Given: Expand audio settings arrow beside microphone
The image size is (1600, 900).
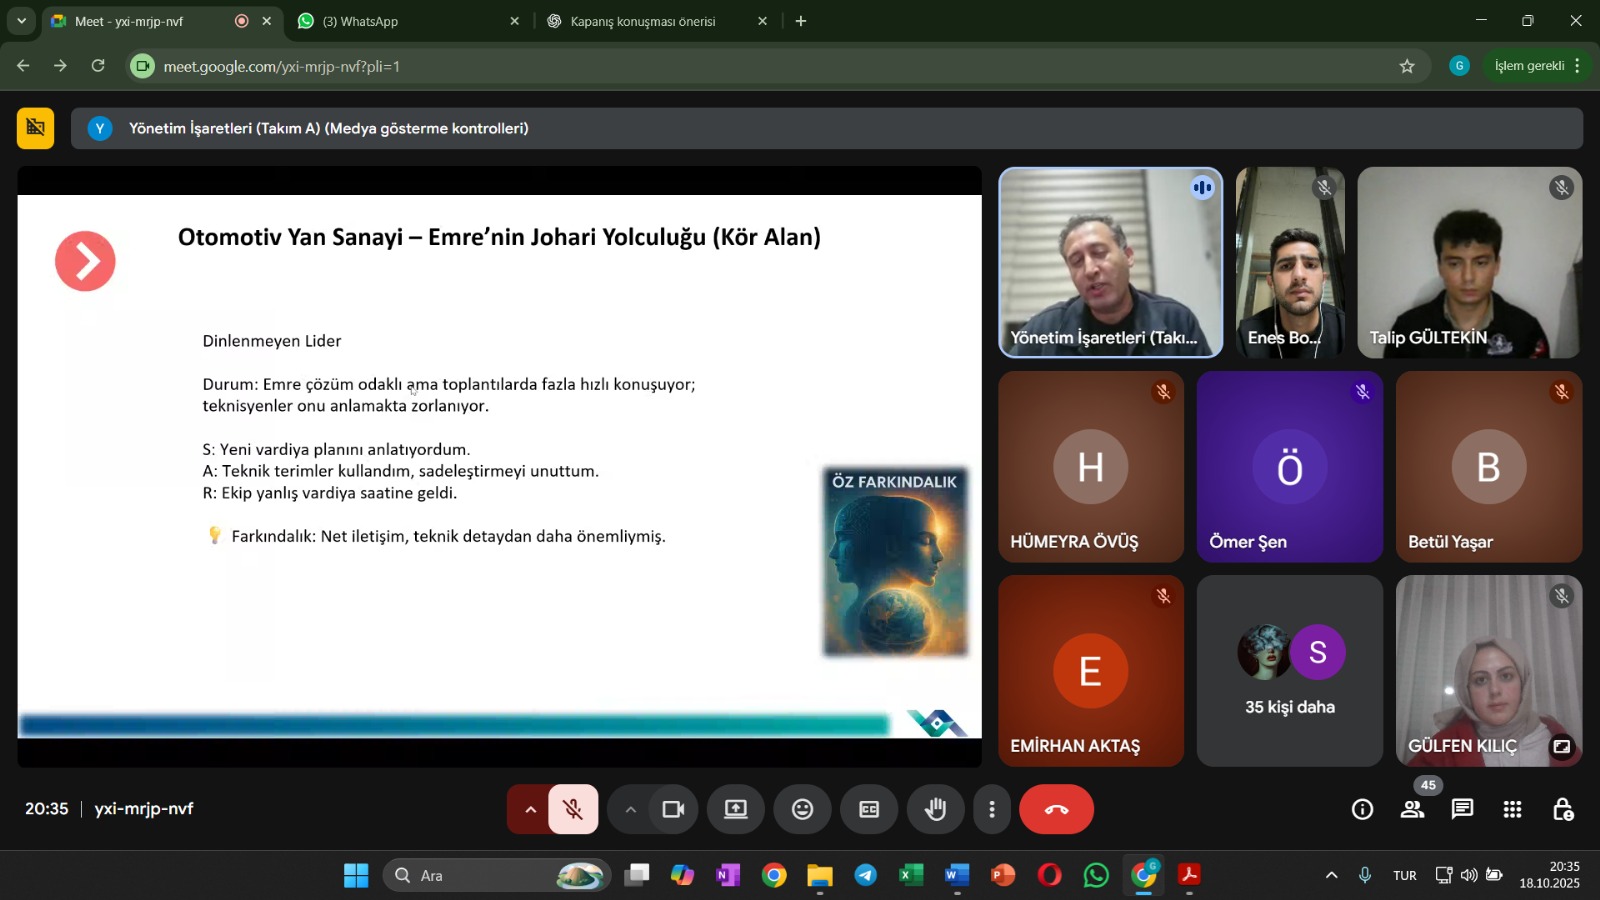Looking at the screenshot, I should point(530,809).
